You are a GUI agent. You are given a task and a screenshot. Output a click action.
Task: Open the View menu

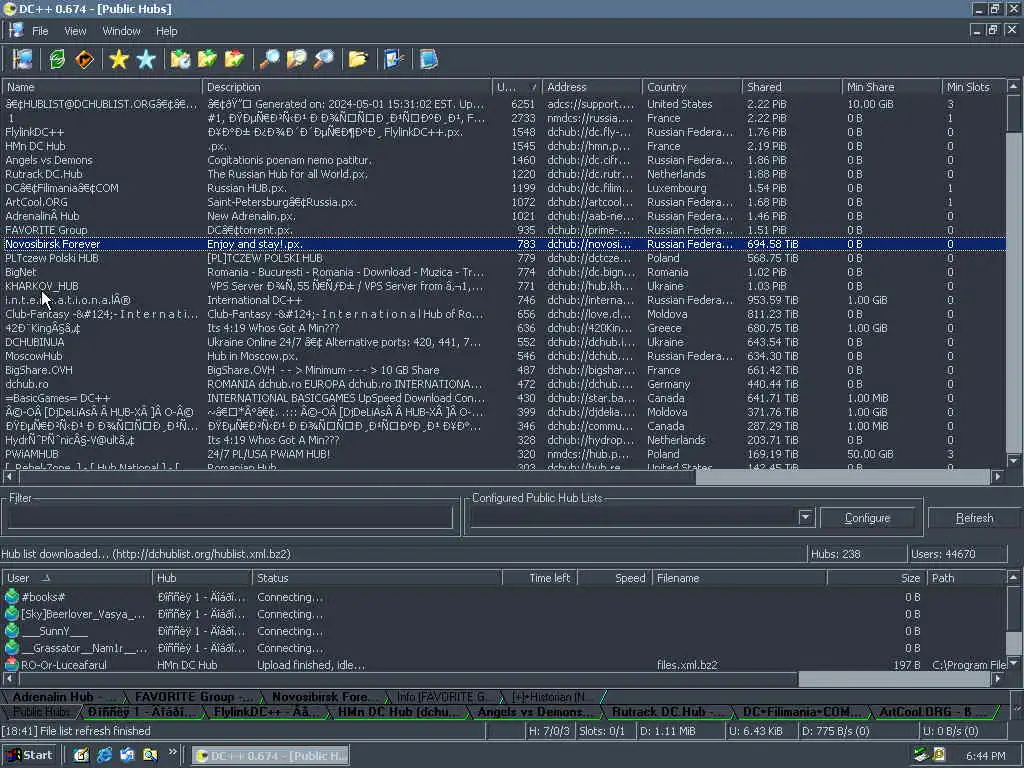[75, 31]
